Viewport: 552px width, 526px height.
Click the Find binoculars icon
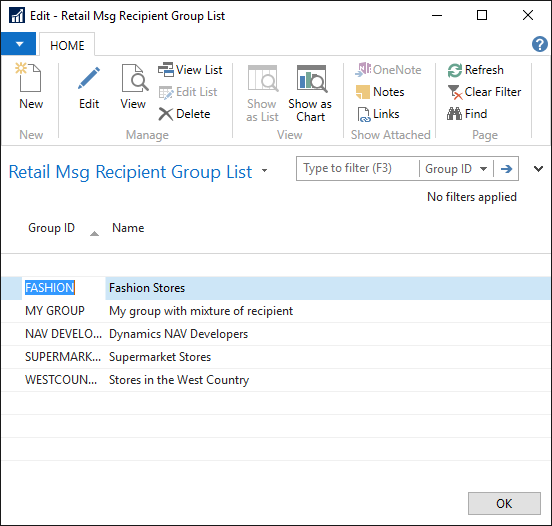pos(454,114)
